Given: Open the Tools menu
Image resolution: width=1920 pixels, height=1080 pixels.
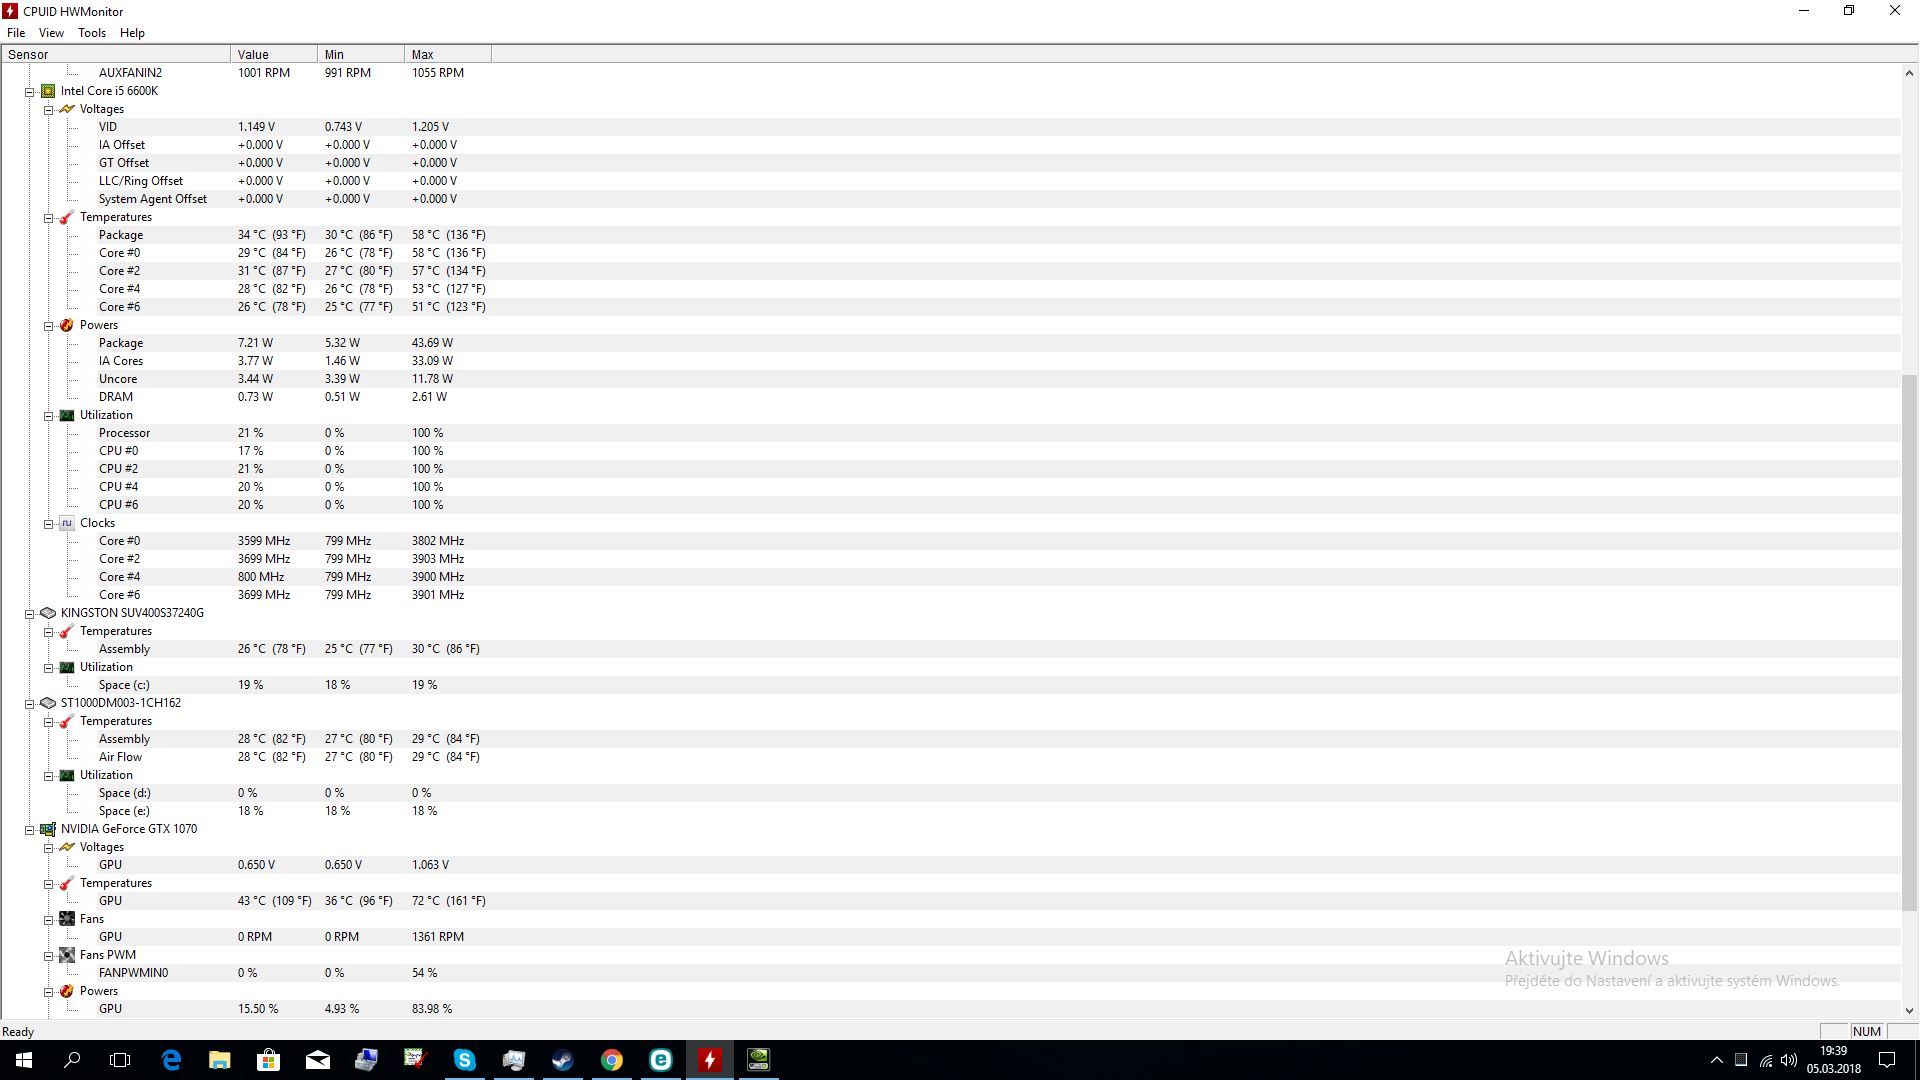Looking at the screenshot, I should pyautogui.click(x=92, y=33).
